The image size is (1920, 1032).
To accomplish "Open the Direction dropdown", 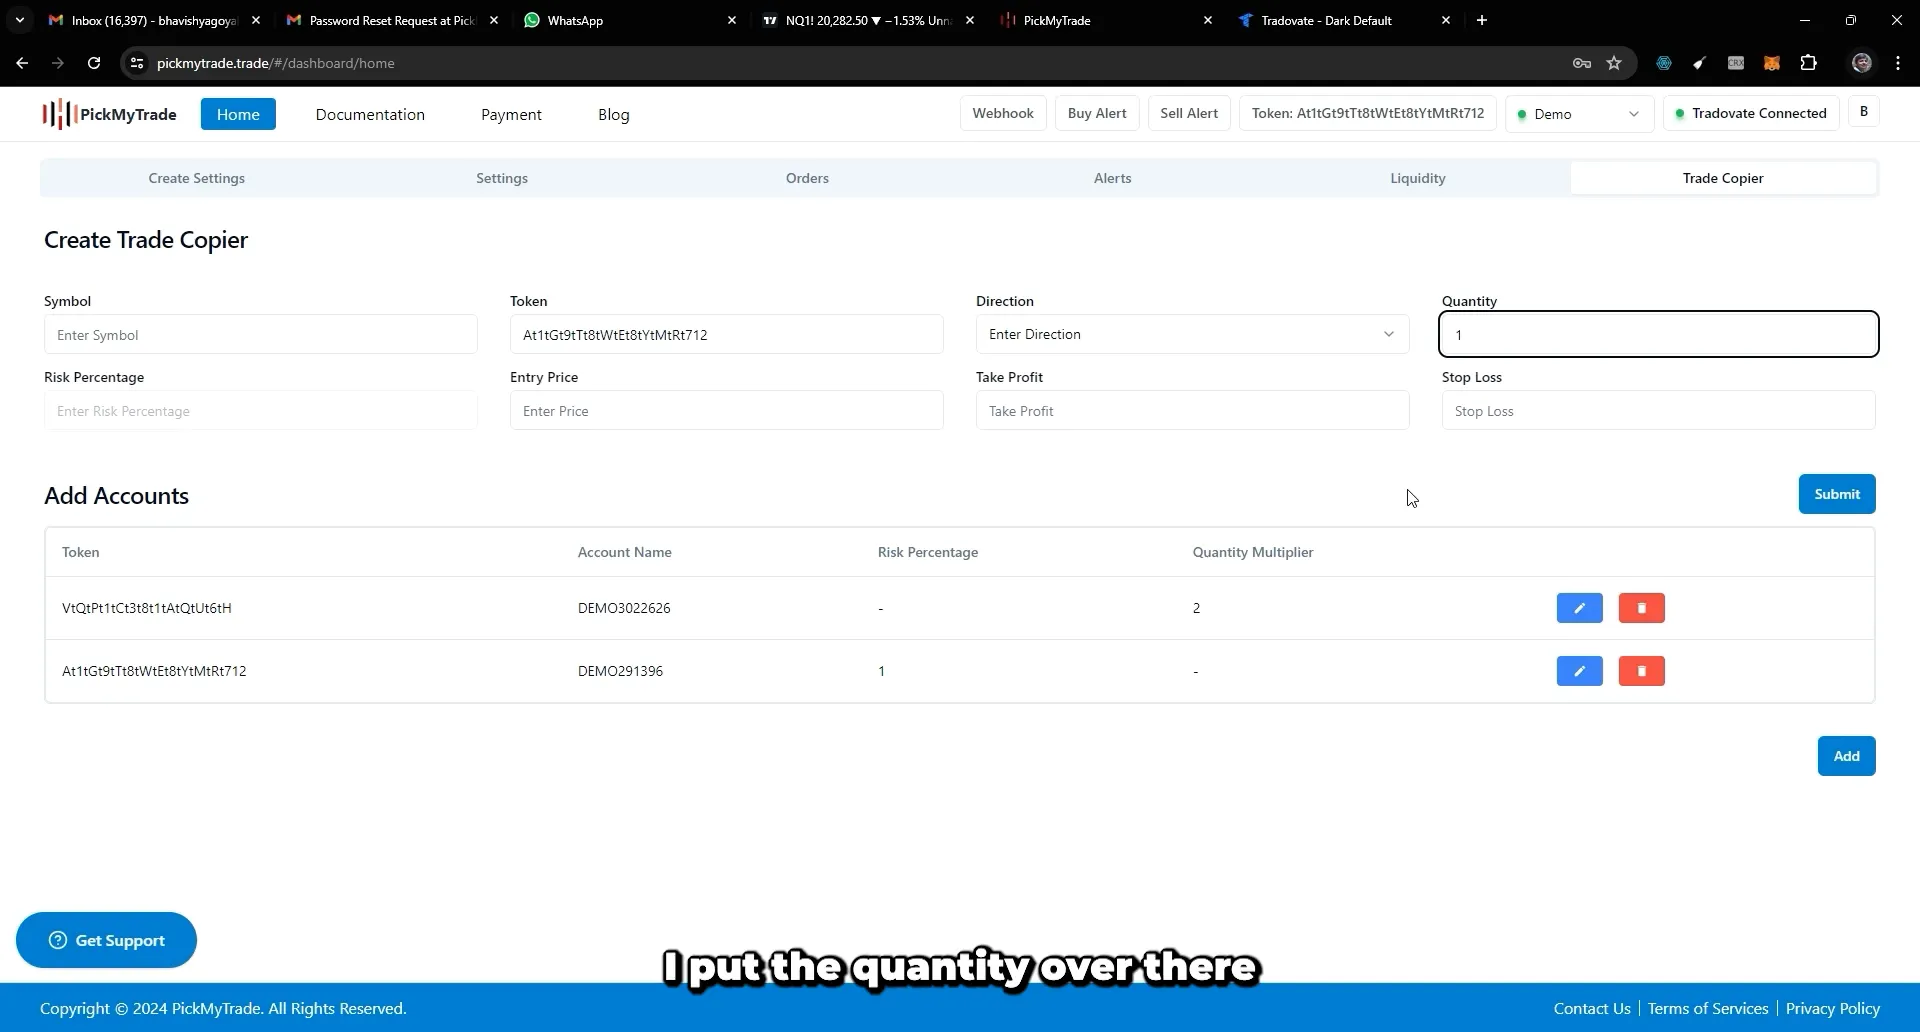I will coord(1192,334).
